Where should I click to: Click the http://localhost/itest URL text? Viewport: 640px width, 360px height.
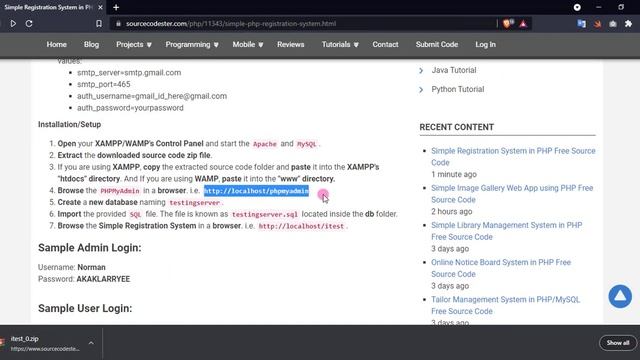pos(301,227)
